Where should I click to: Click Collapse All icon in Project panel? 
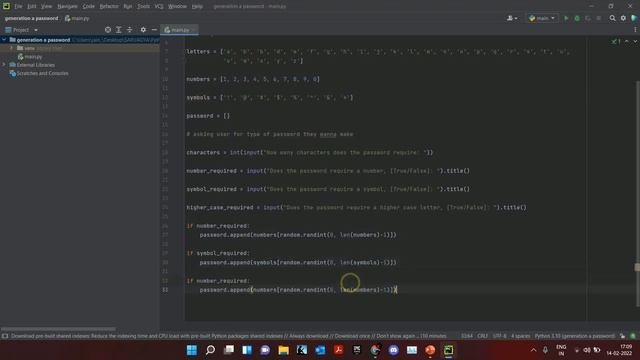click(129, 30)
